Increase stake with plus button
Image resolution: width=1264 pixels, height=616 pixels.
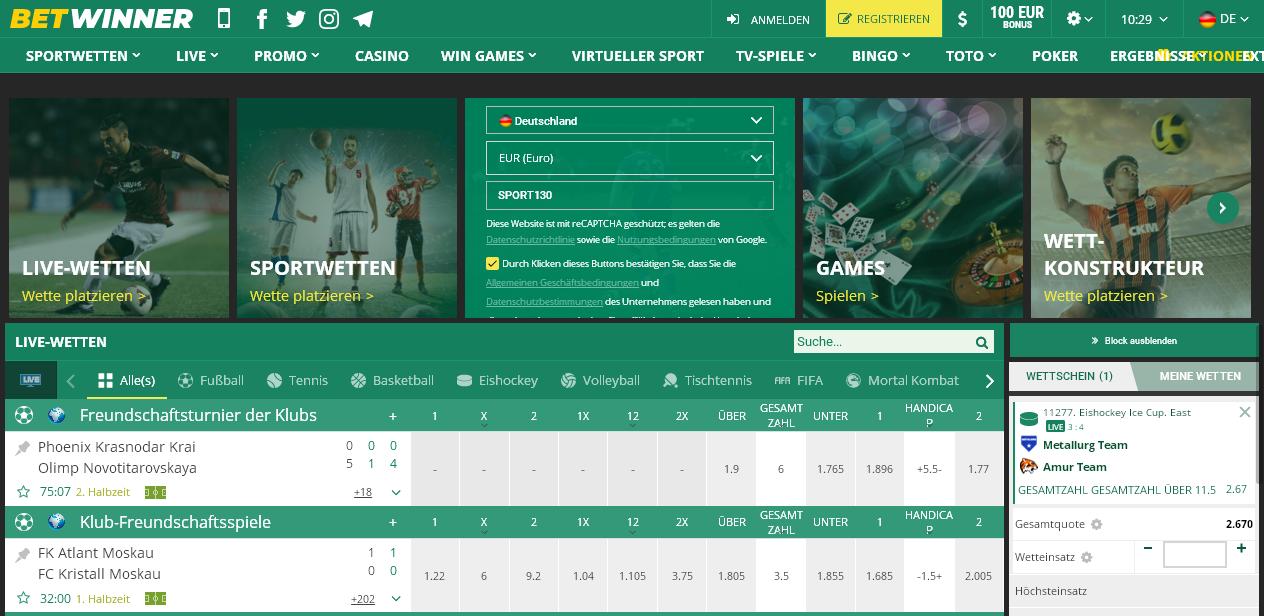point(1241,549)
